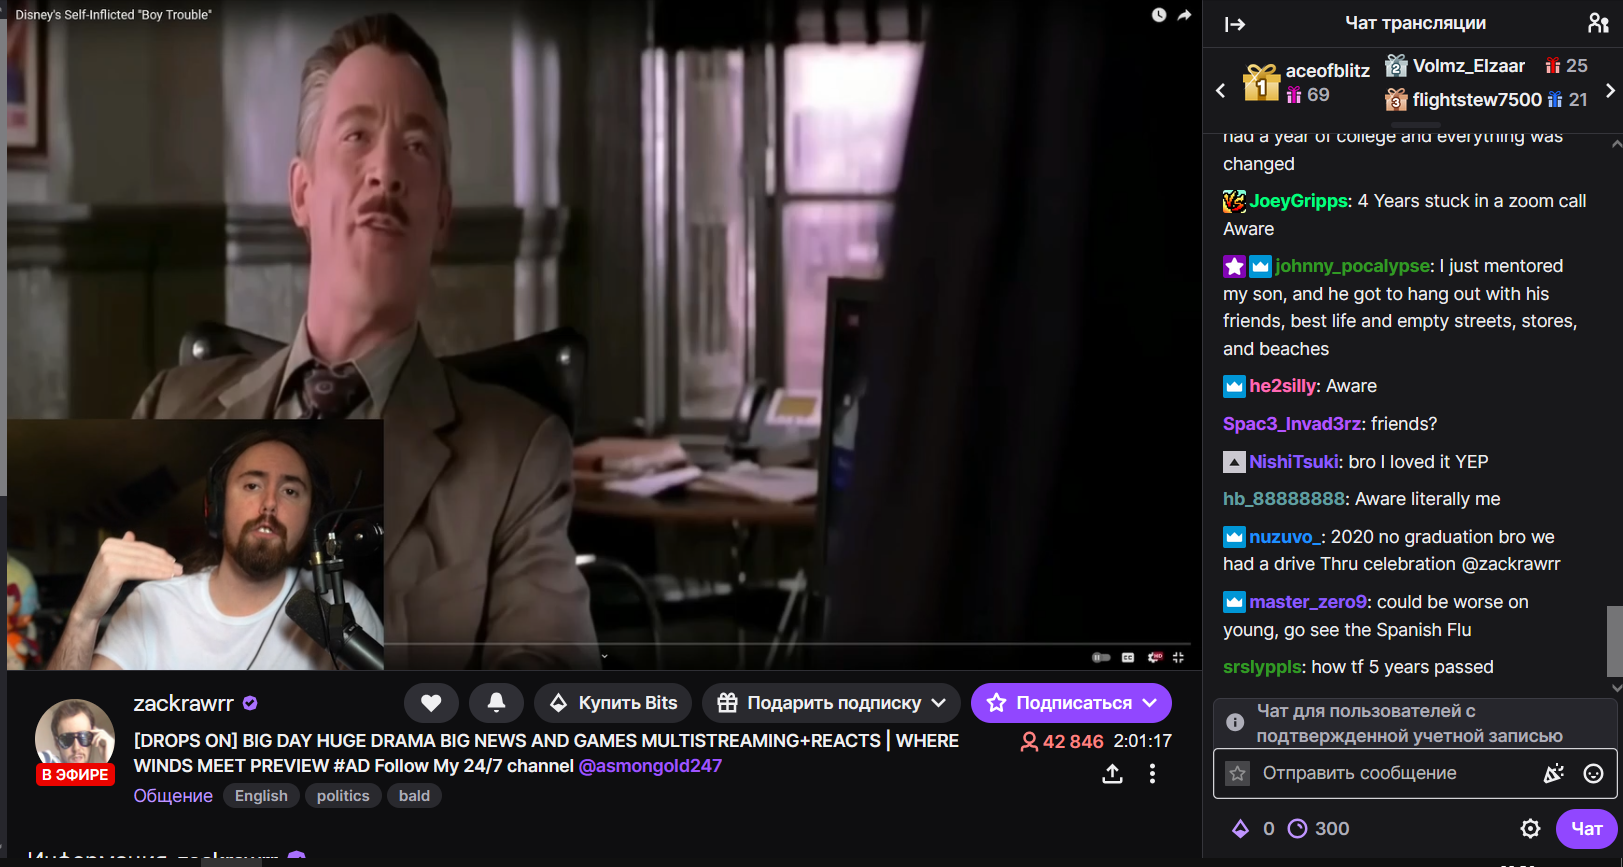The height and width of the screenshot is (867, 1623).
Task: Open the channel points star icon in chat input
Action: pos(1238,773)
